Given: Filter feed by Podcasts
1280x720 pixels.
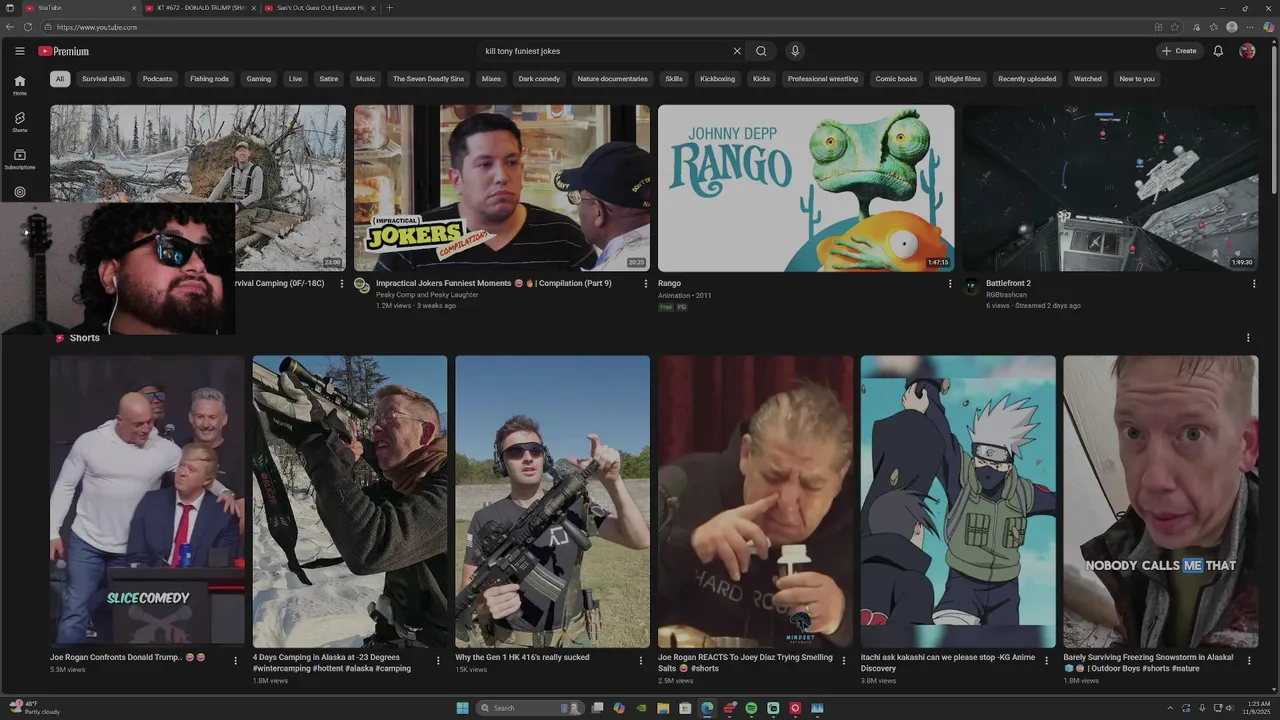Looking at the screenshot, I should coord(157,79).
